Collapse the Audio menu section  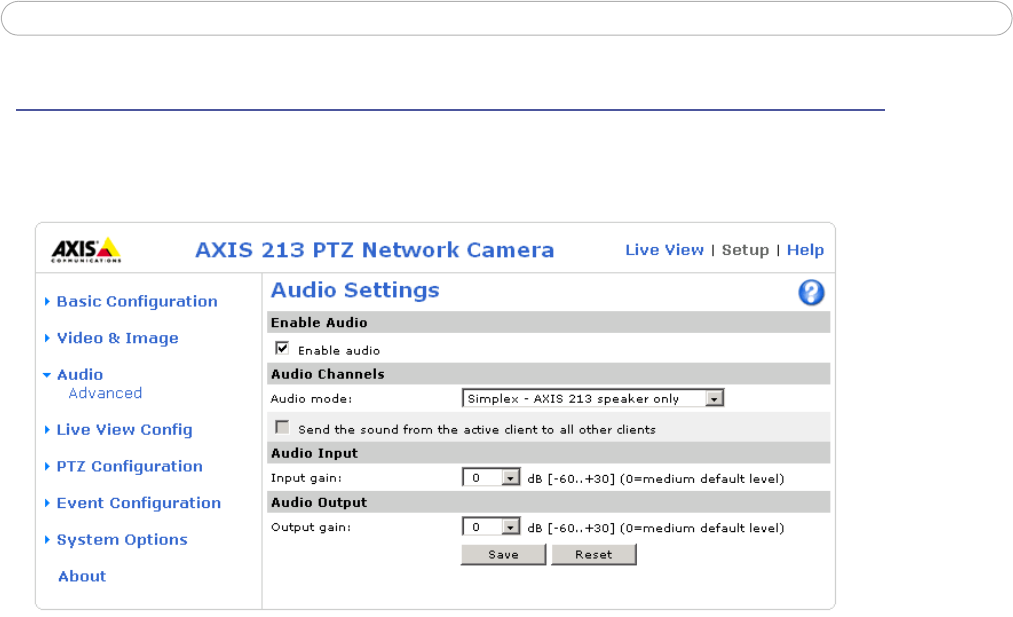79,375
